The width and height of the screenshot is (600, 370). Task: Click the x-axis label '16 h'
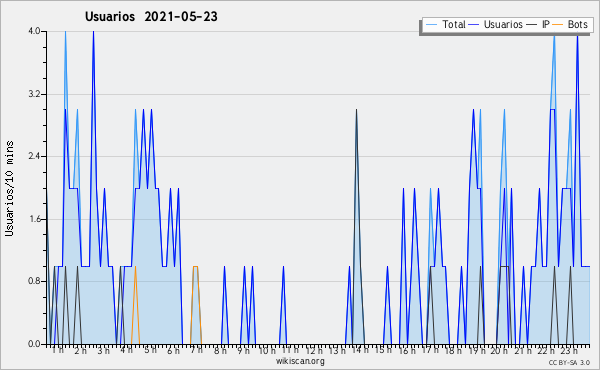(x=407, y=350)
